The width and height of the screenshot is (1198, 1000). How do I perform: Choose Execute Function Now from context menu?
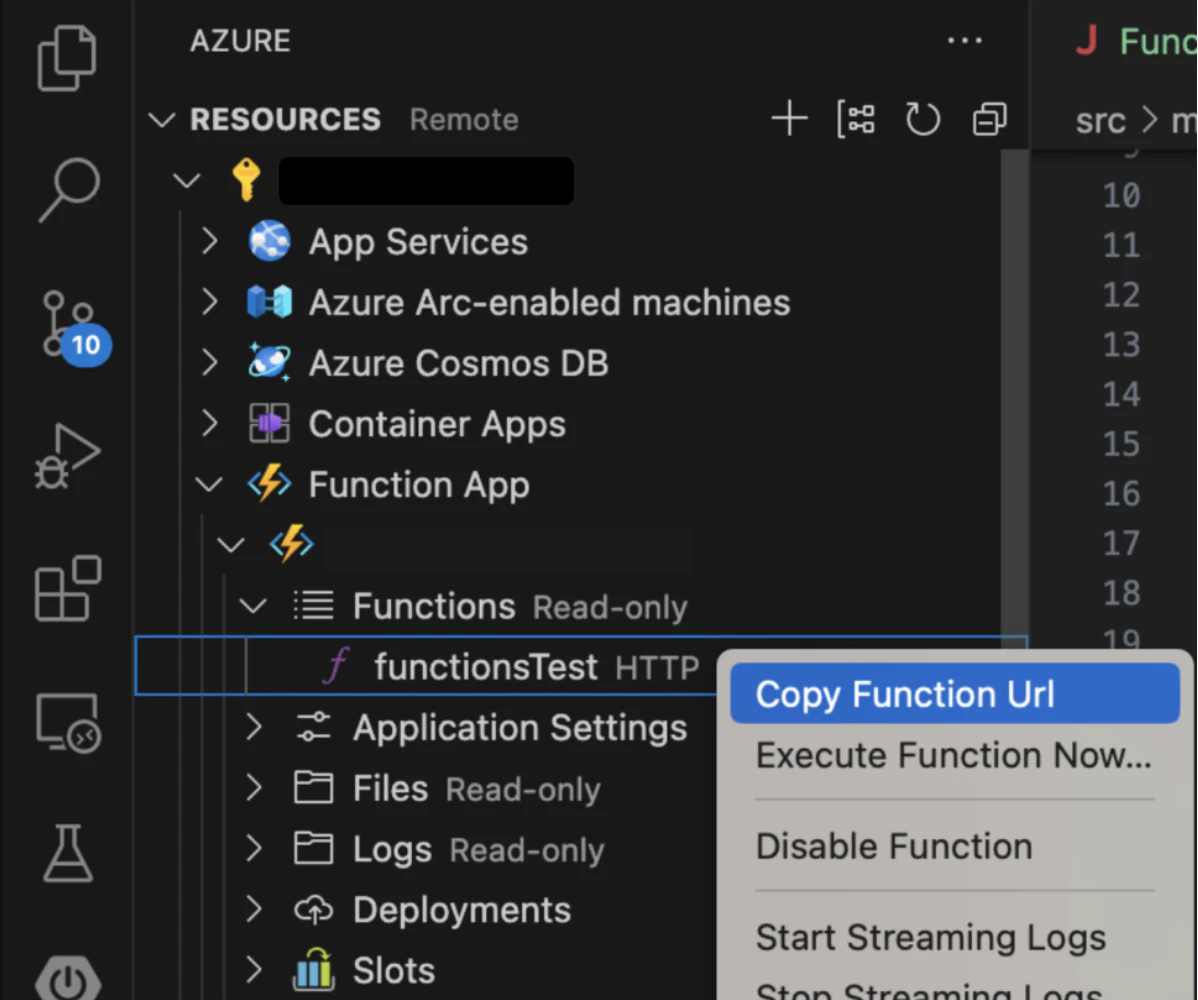click(x=955, y=755)
